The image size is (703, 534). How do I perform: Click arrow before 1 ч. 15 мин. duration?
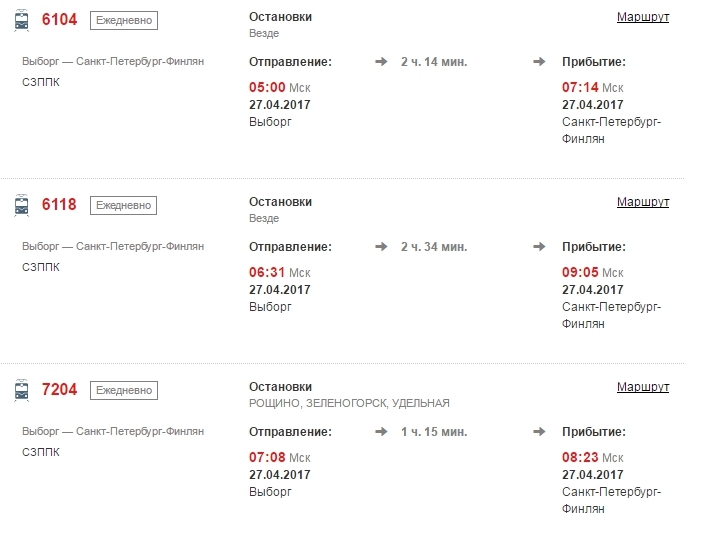(x=381, y=432)
